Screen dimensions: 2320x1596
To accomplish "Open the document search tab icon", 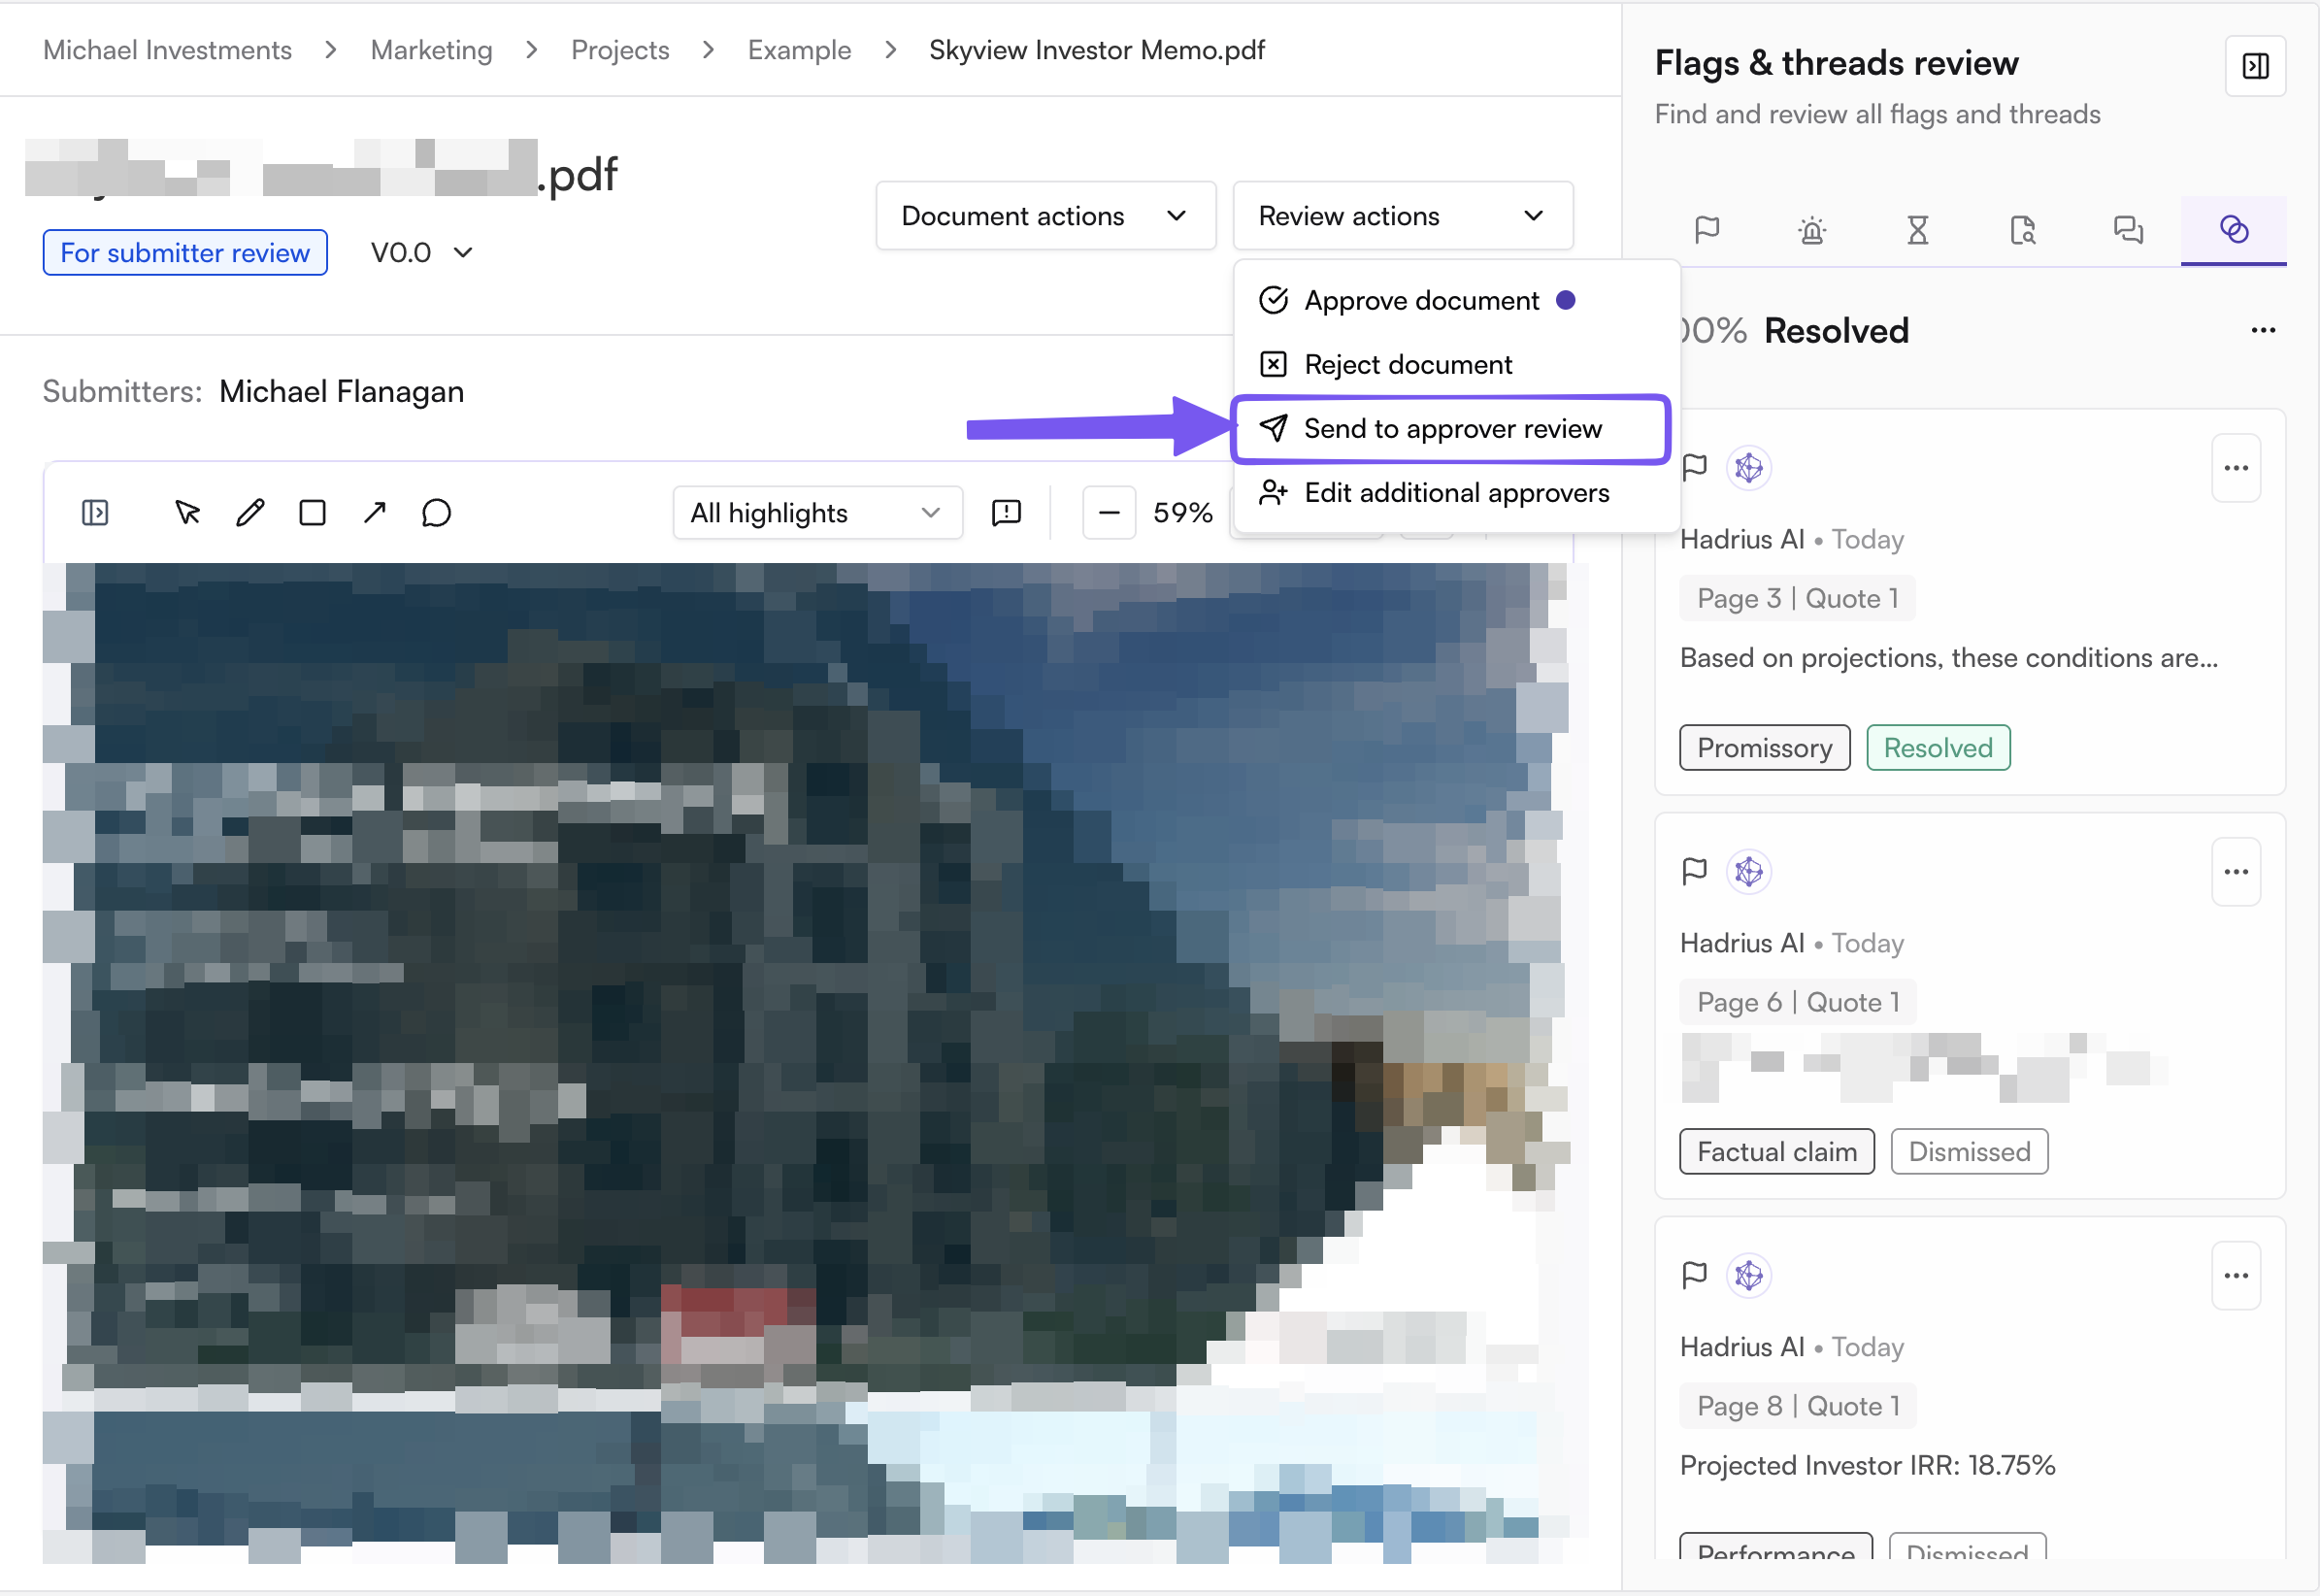I will tap(2022, 230).
